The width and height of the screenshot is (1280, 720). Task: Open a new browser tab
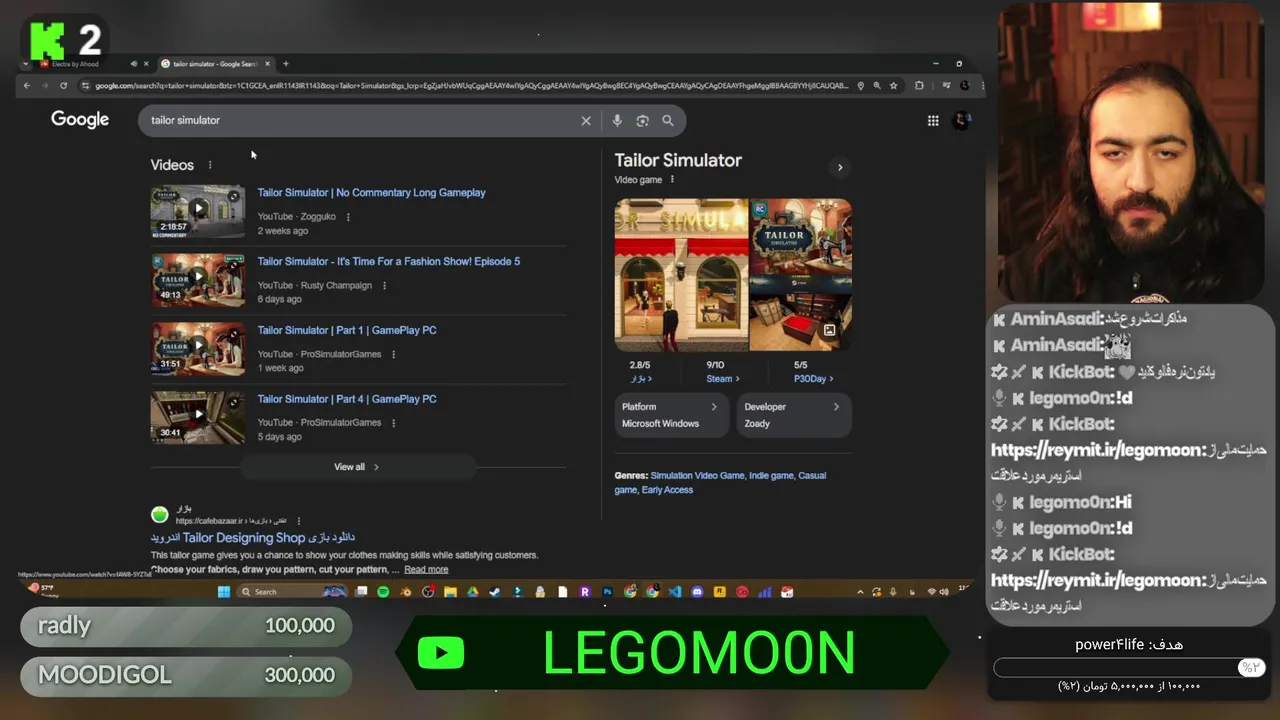(x=286, y=64)
